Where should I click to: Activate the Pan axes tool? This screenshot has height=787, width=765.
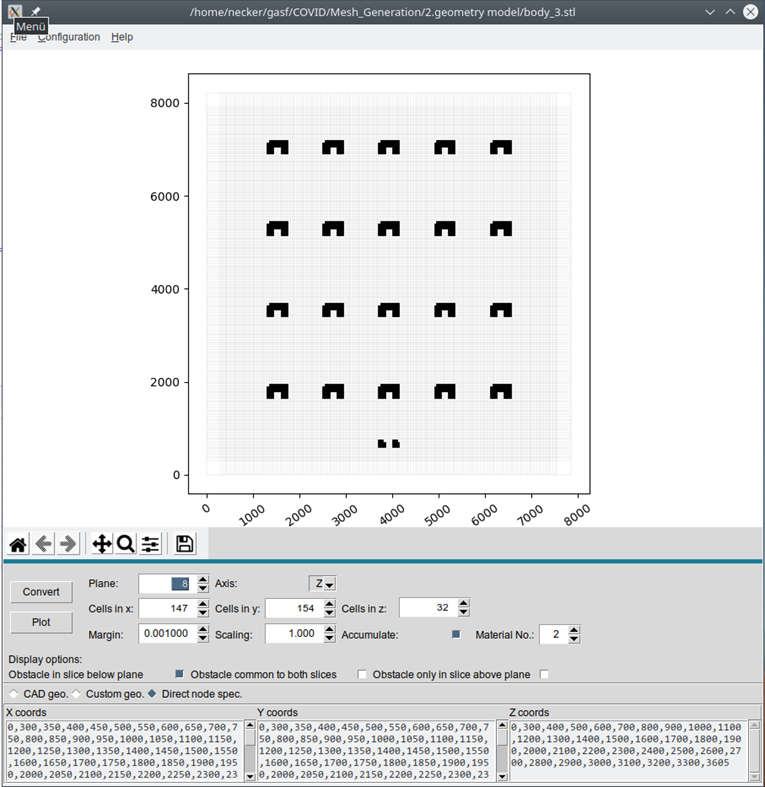101,544
